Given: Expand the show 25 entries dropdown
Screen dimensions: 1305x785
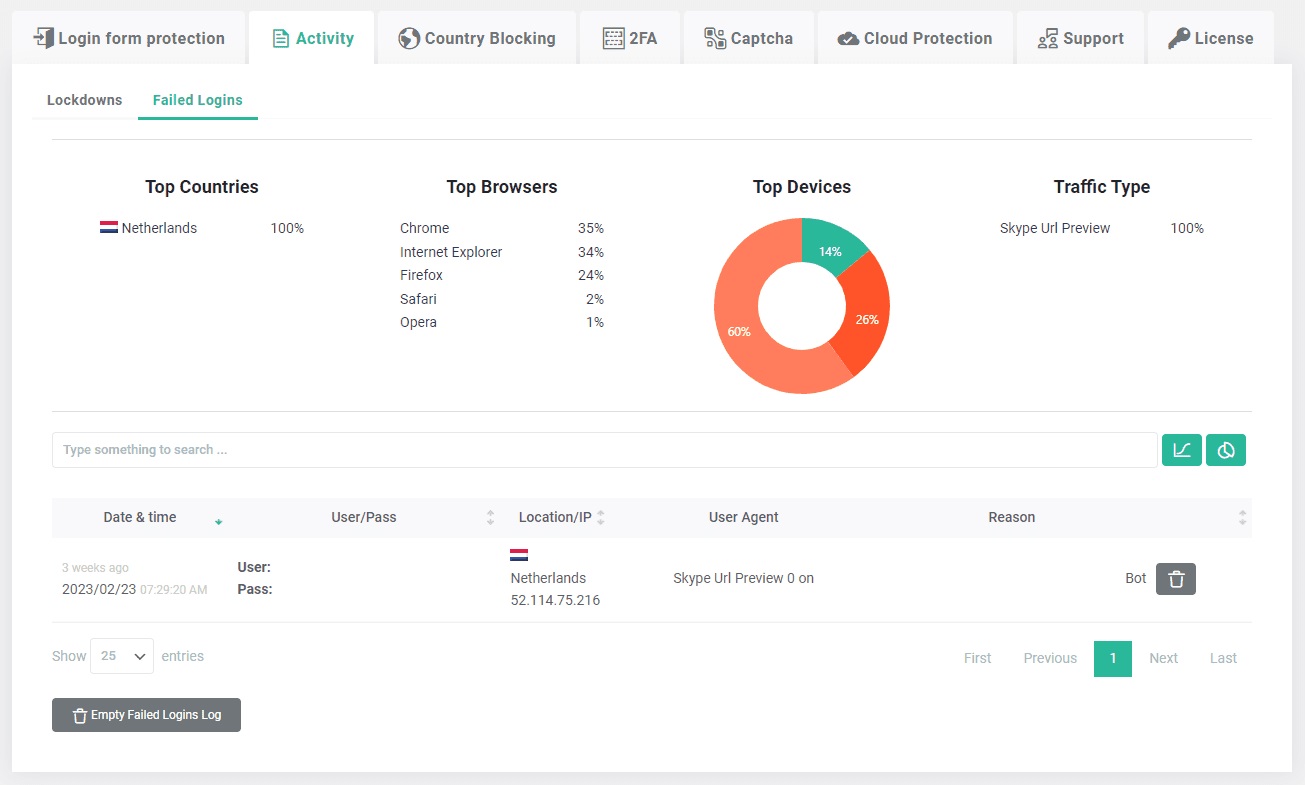Looking at the screenshot, I should tap(122, 656).
